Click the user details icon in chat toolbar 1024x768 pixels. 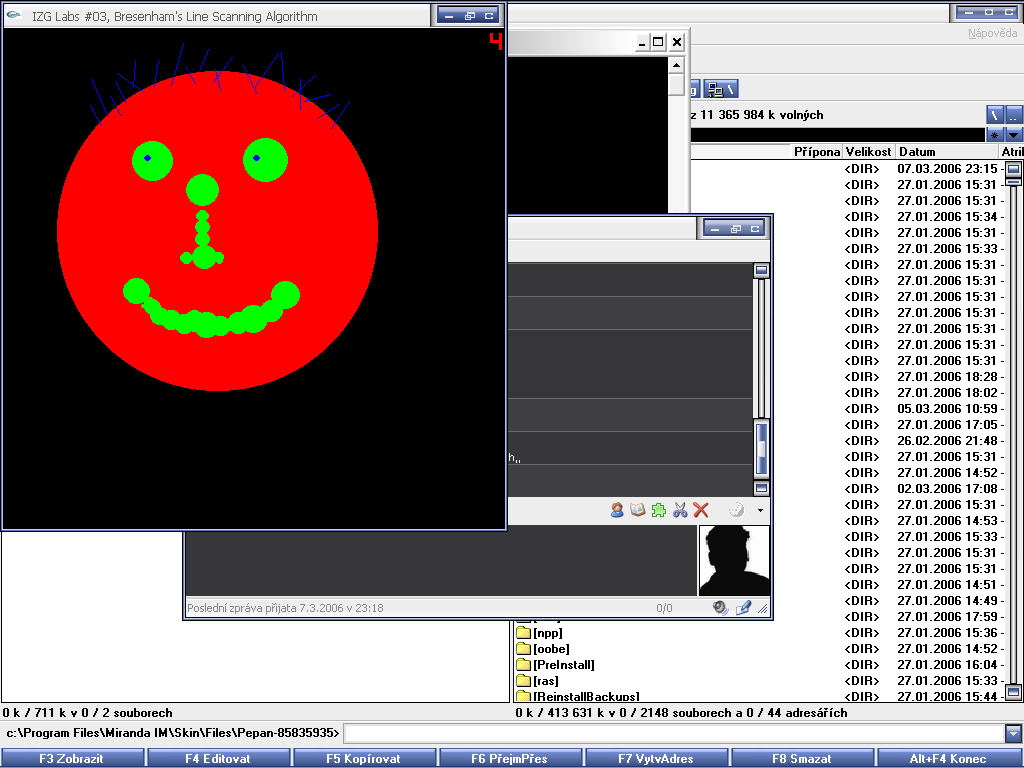pyautogui.click(x=617, y=510)
